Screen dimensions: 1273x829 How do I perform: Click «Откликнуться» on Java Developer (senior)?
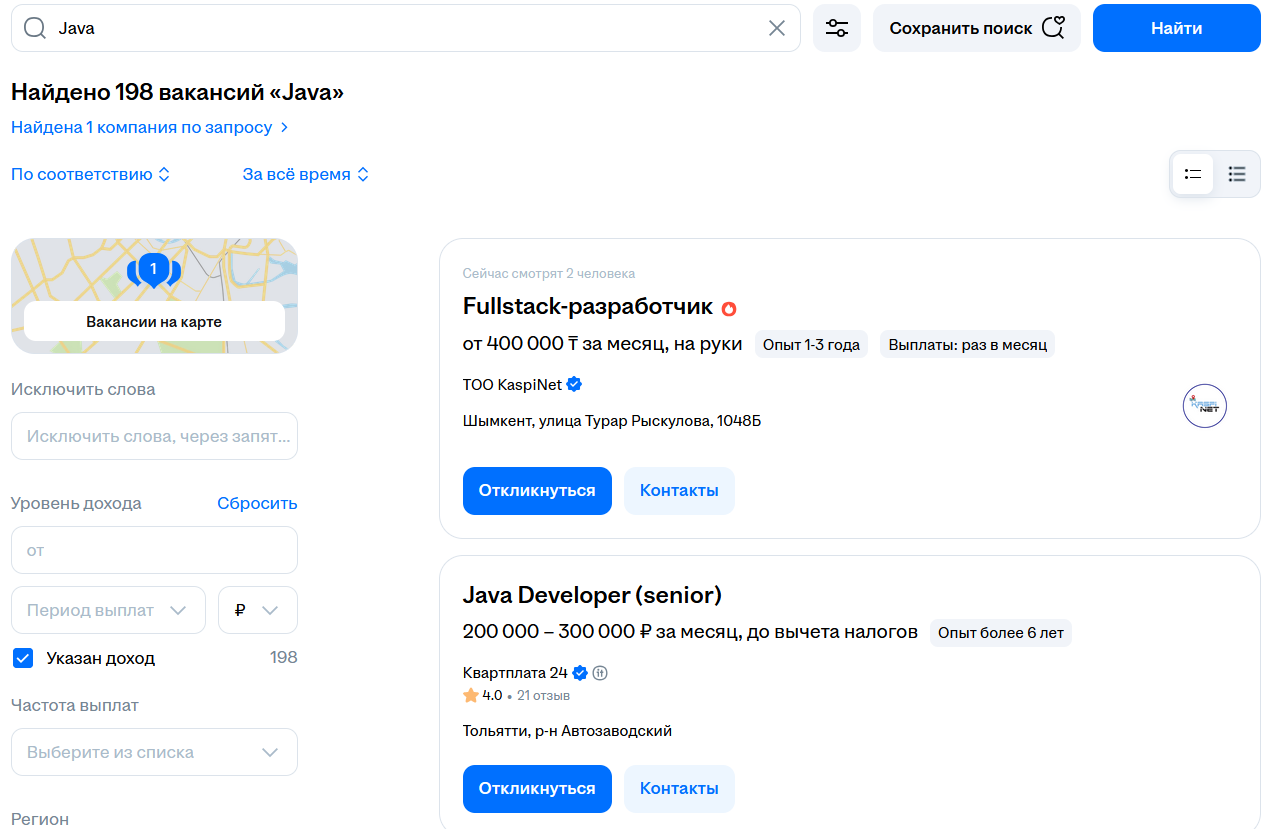click(x=537, y=788)
